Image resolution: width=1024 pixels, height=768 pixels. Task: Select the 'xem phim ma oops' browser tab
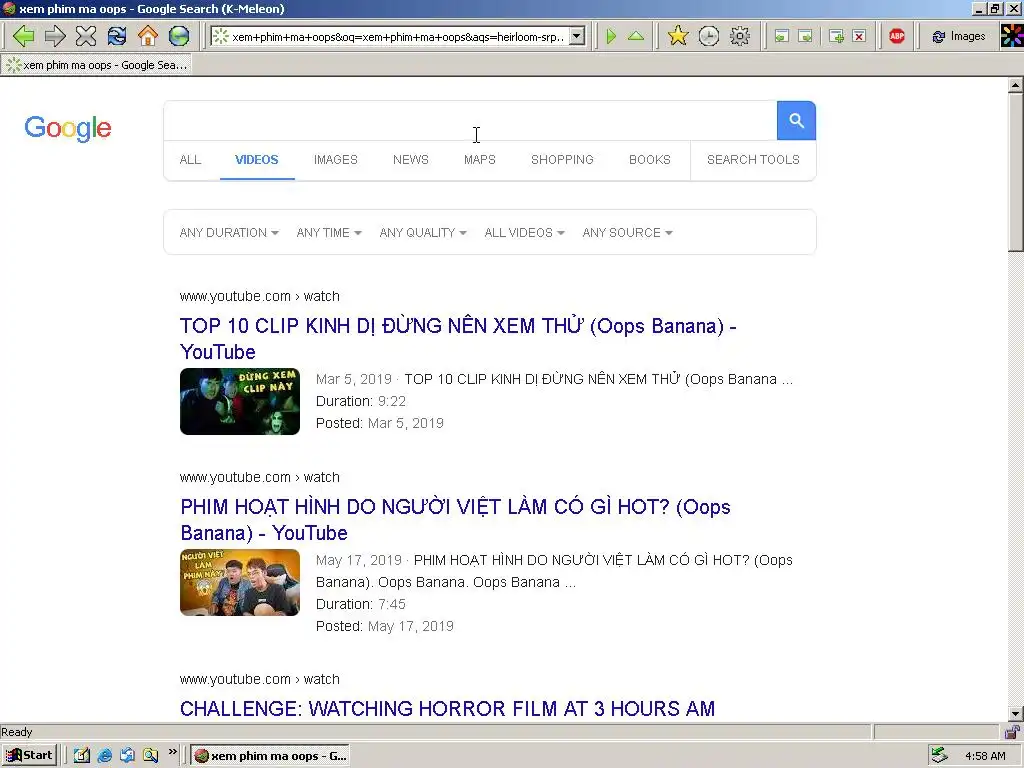[97, 65]
